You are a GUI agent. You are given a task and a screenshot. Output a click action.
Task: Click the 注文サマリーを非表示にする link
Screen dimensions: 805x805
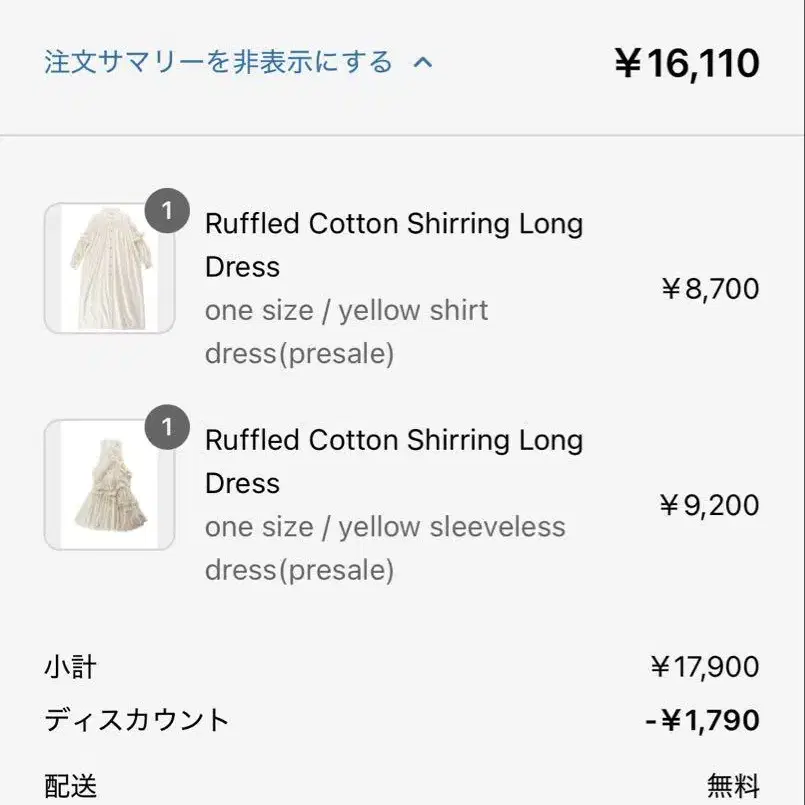tap(218, 62)
